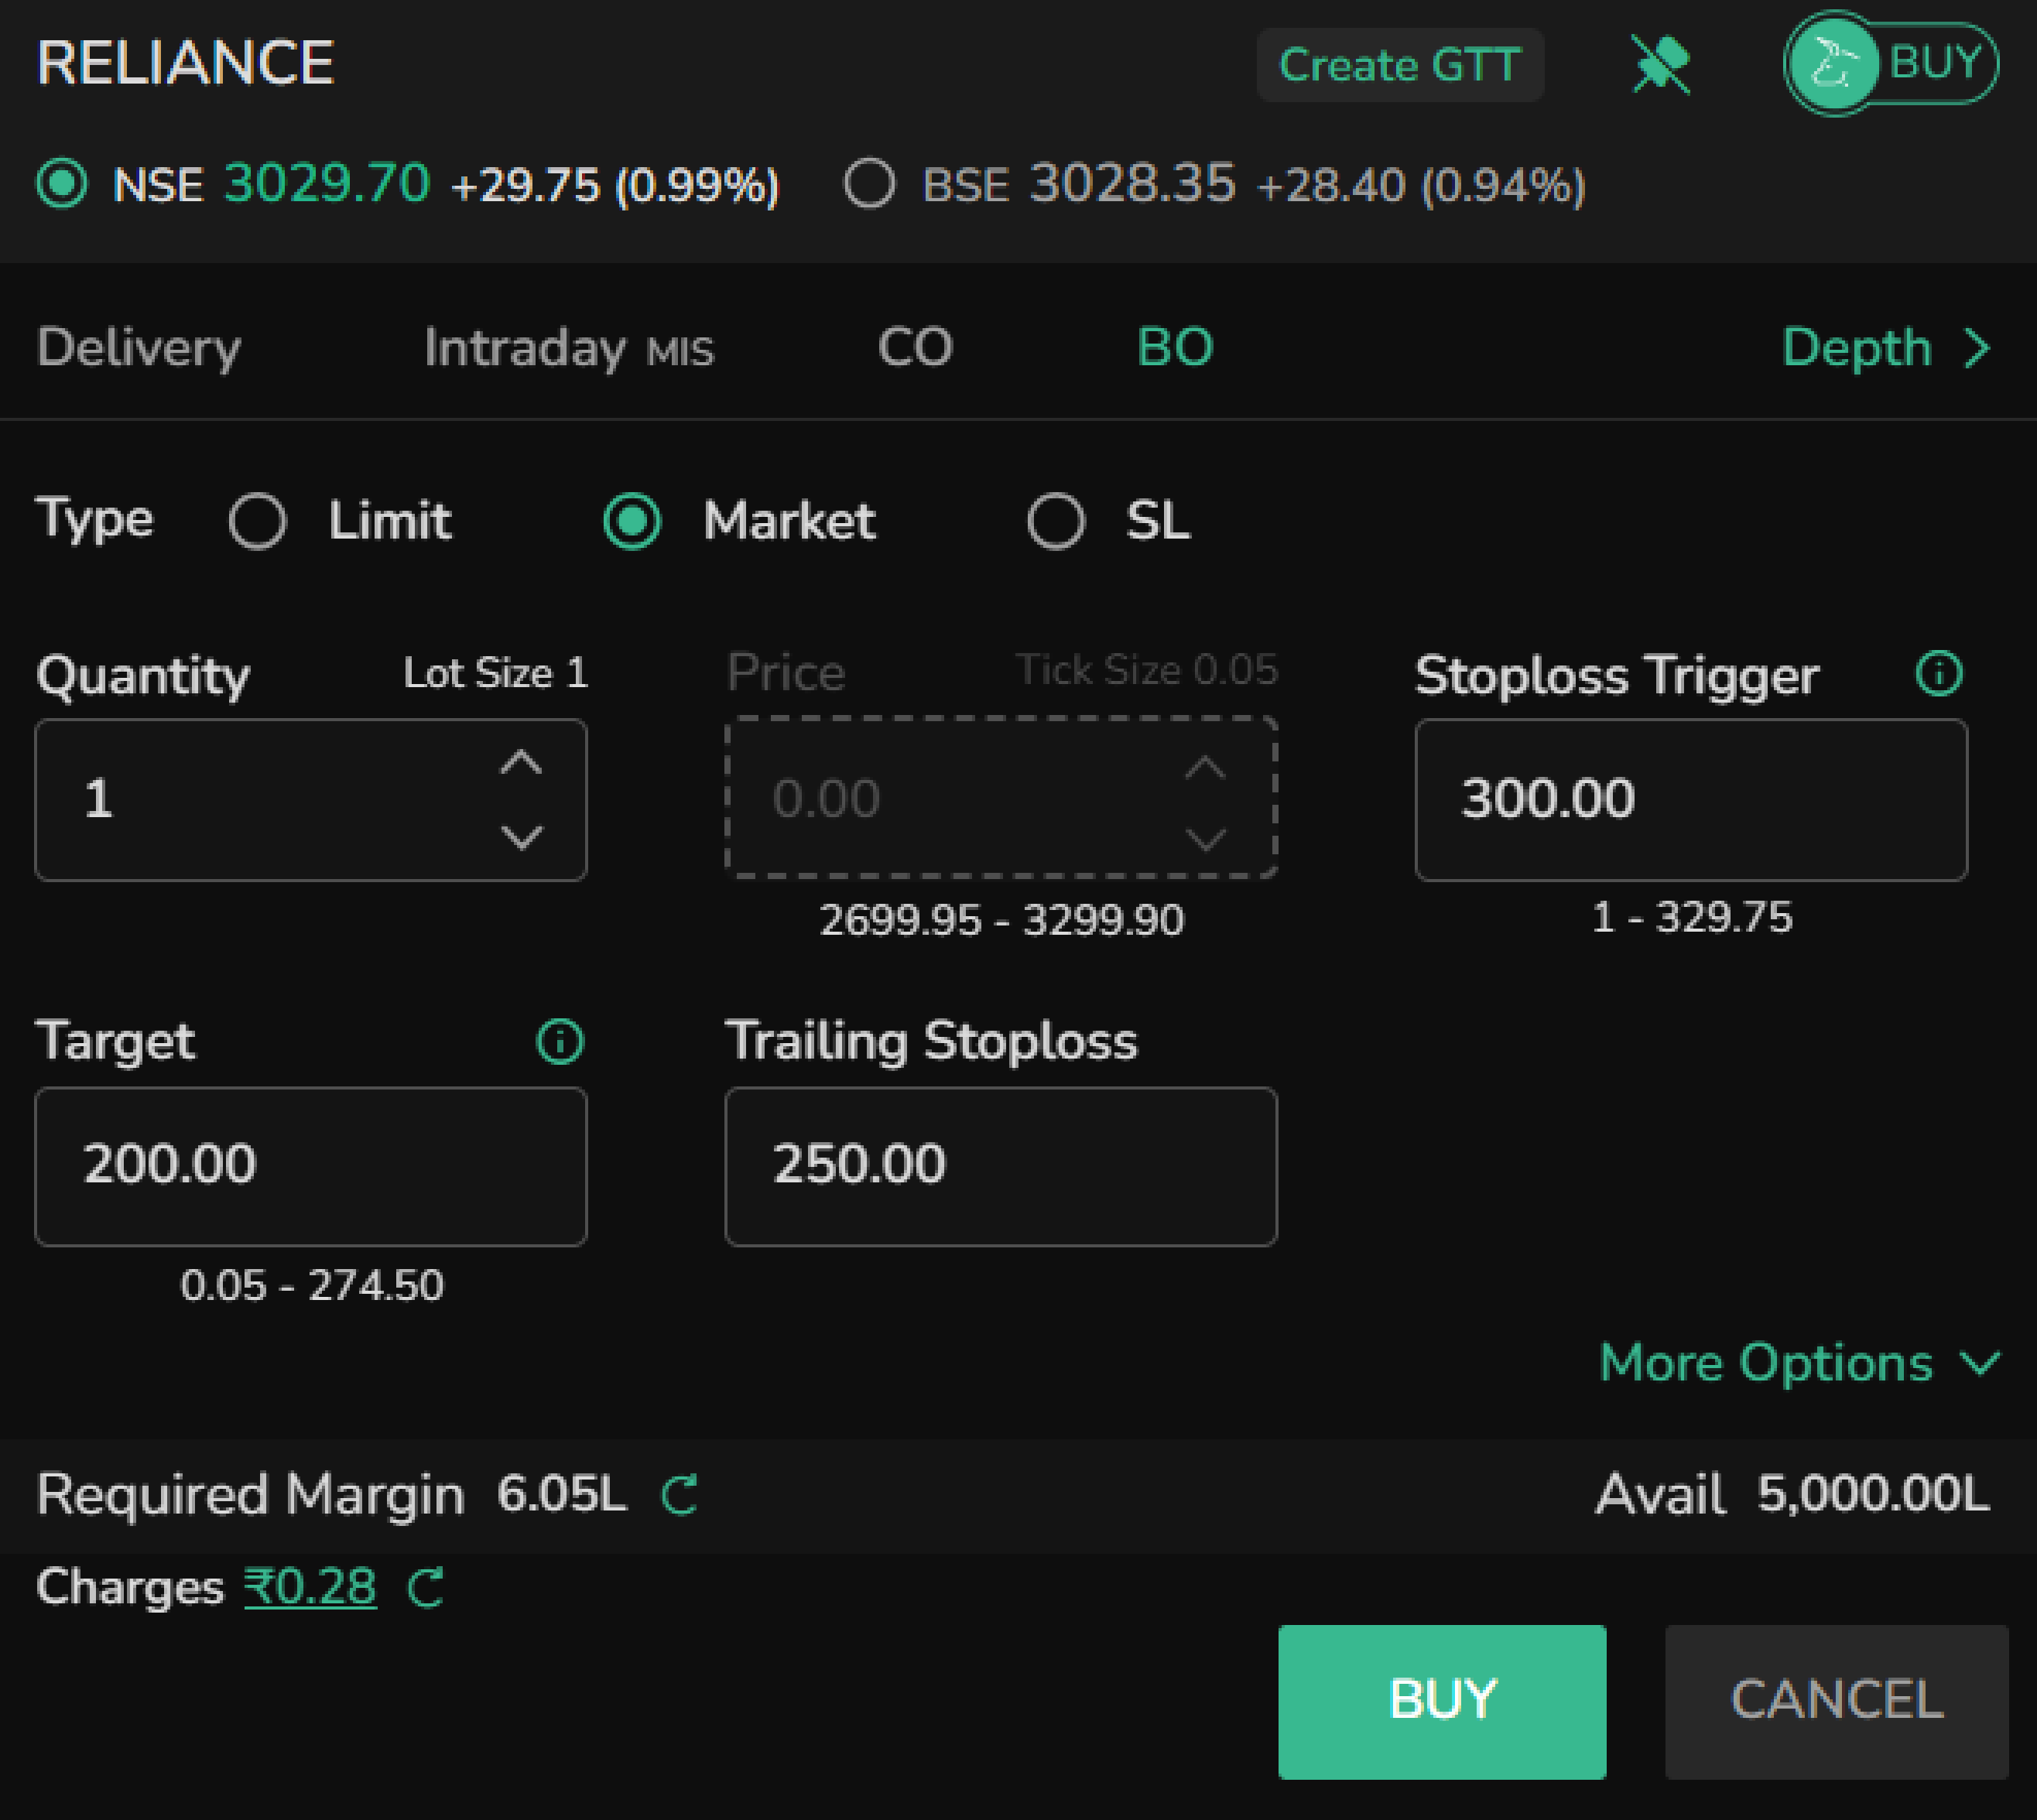Select the NSE exchange radio button
The width and height of the screenshot is (2037, 1820).
coord(62,184)
